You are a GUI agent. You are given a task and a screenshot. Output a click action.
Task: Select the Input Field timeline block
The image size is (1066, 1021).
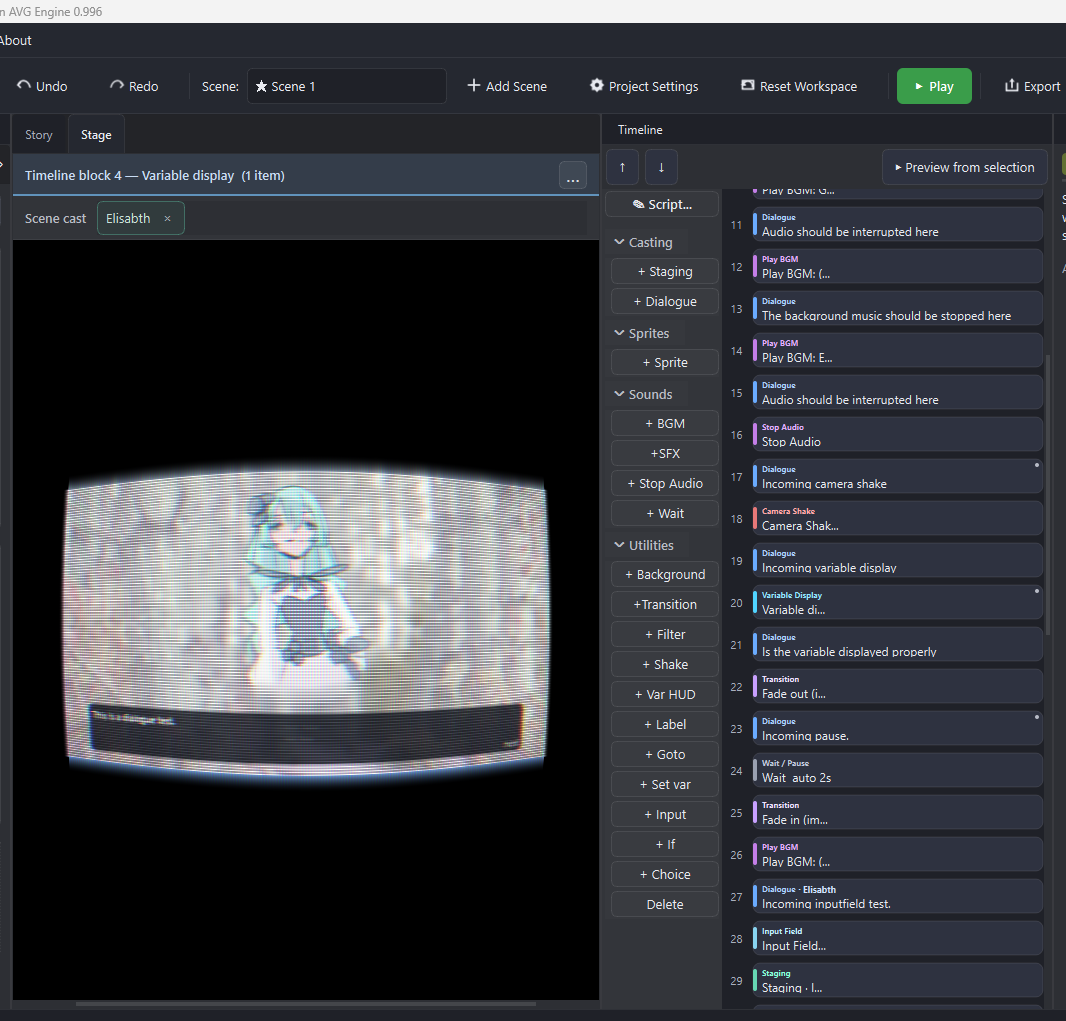tap(897, 939)
